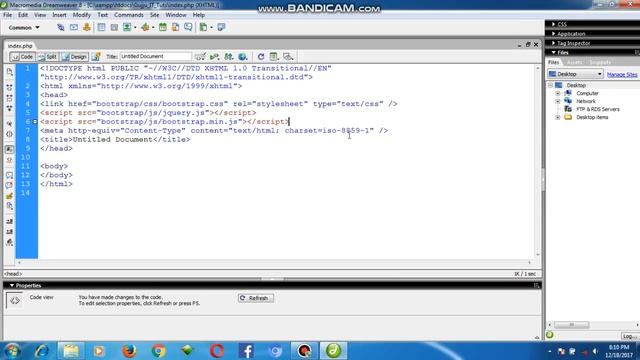Select the index.php document tab
The image size is (640, 360).
click(20, 46)
